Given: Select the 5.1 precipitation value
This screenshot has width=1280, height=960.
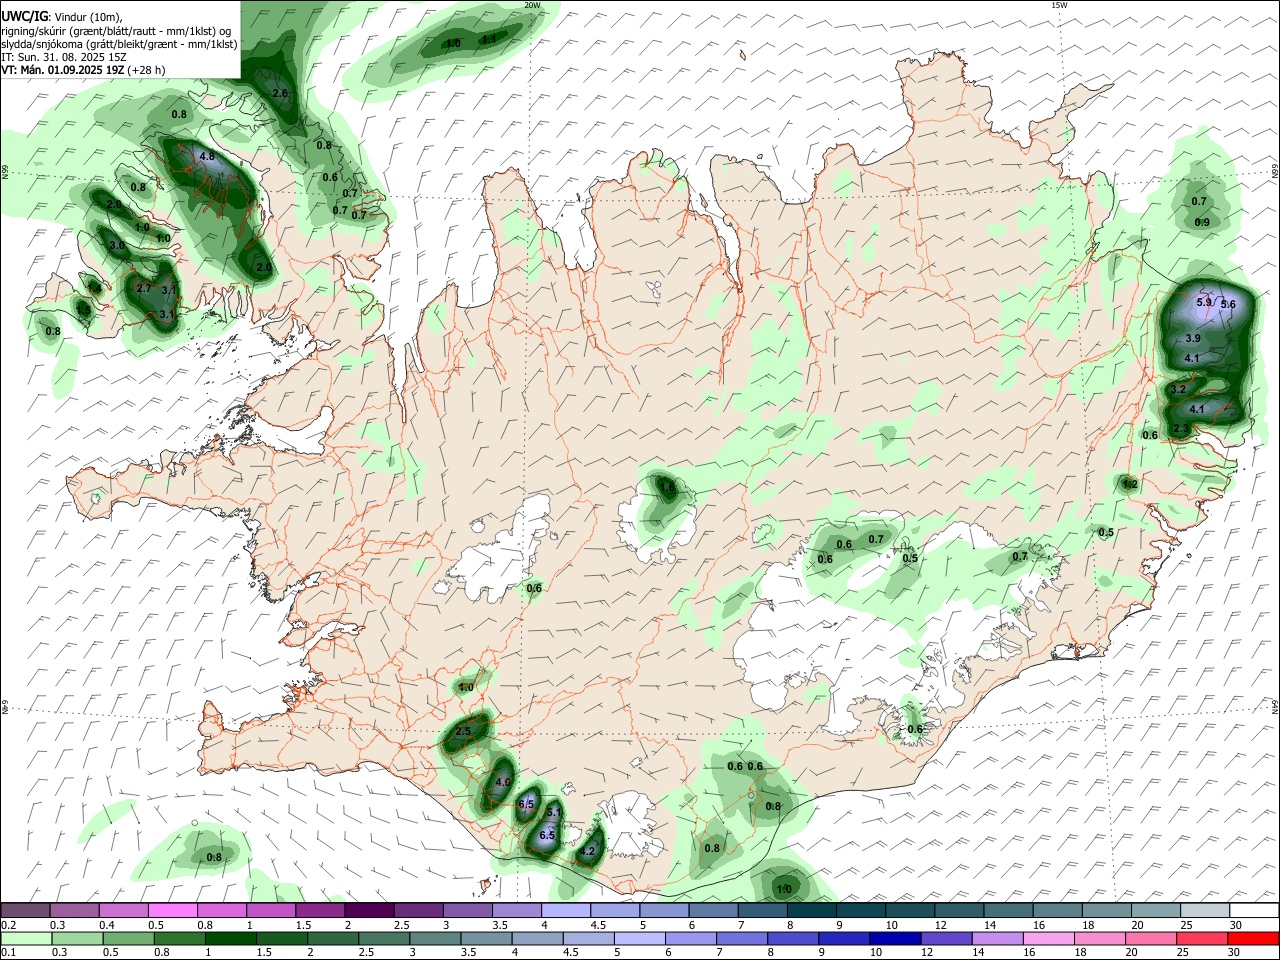Looking at the screenshot, I should (555, 814).
